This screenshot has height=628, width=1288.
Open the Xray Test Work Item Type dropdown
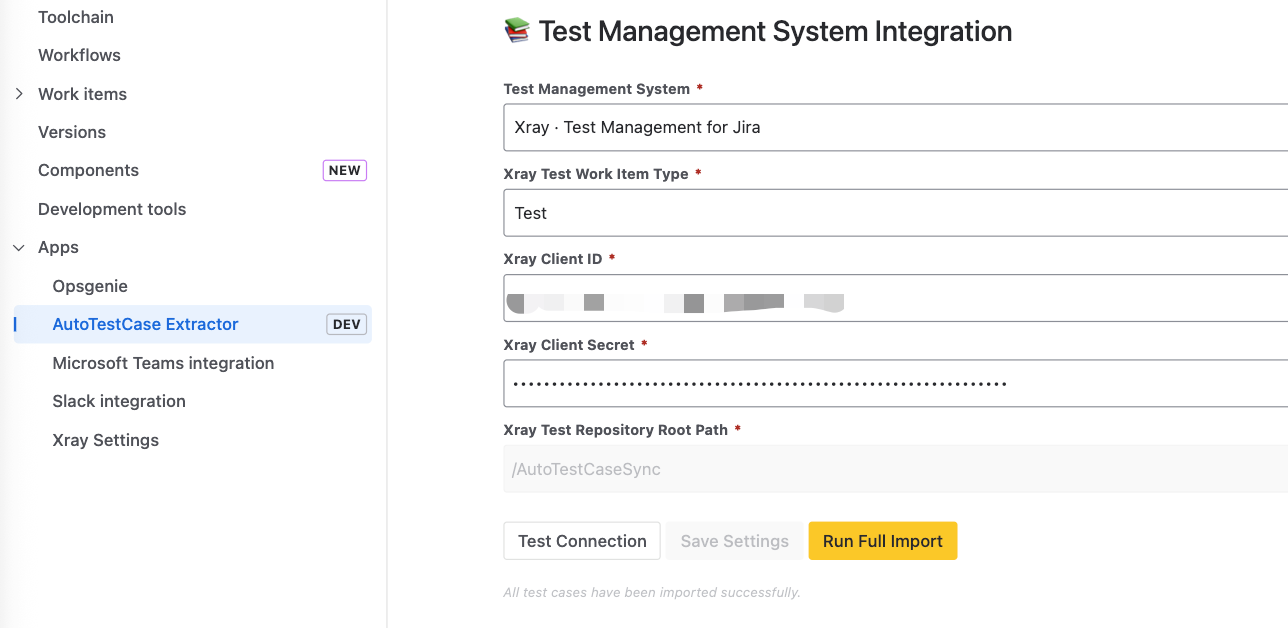895,213
